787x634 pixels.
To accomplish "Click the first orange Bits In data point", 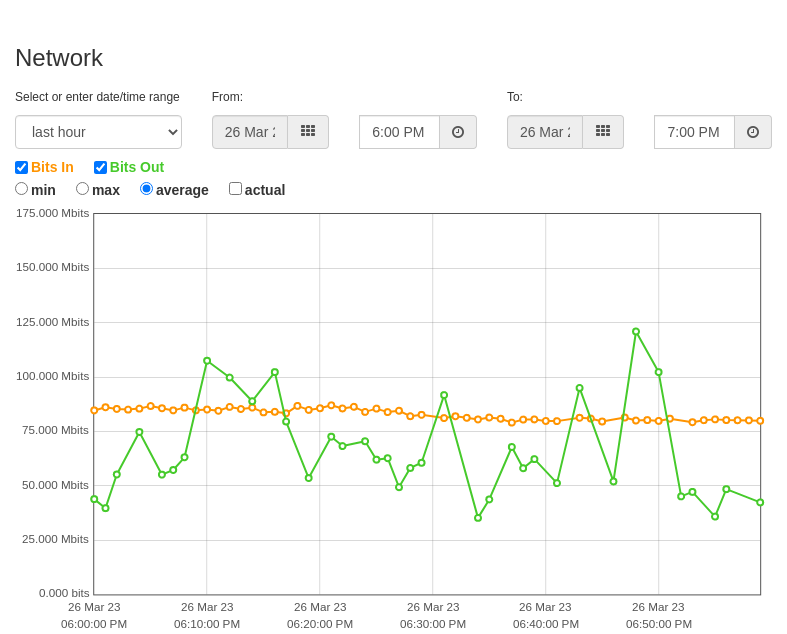I will pos(94,411).
